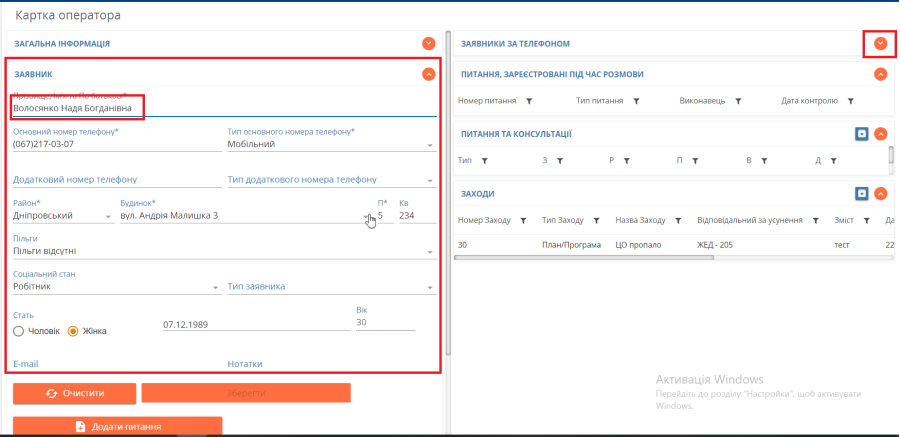Filter the Назва Заходу column
The height and width of the screenshot is (437, 900).
[x=677, y=221]
